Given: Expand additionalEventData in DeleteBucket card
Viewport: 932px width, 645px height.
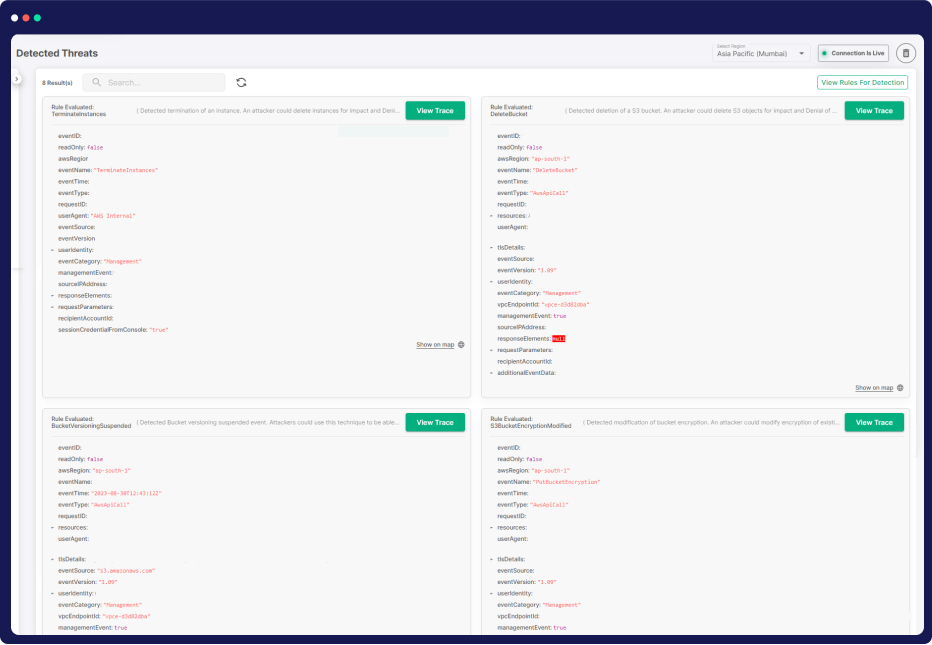Looking at the screenshot, I should [x=491, y=372].
